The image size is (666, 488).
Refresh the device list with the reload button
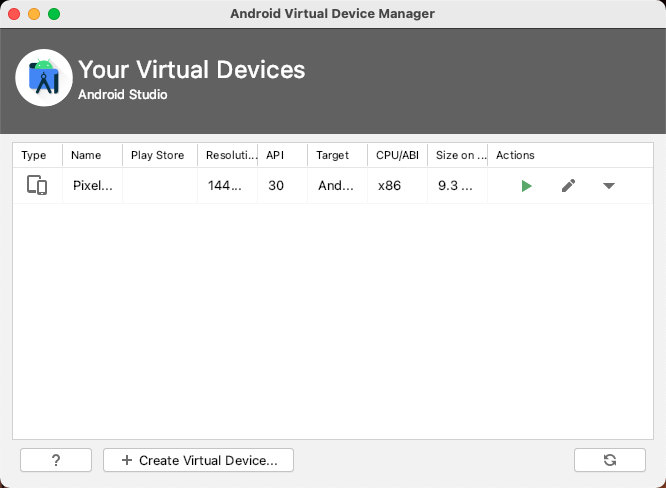[x=610, y=460]
